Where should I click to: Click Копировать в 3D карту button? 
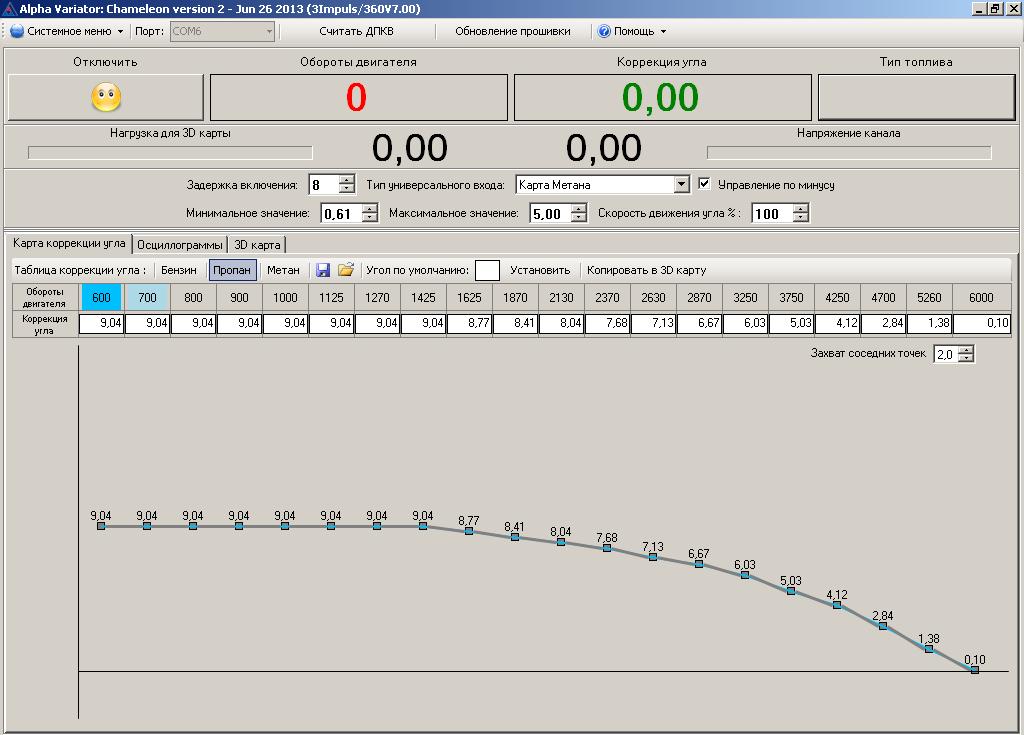click(x=646, y=270)
